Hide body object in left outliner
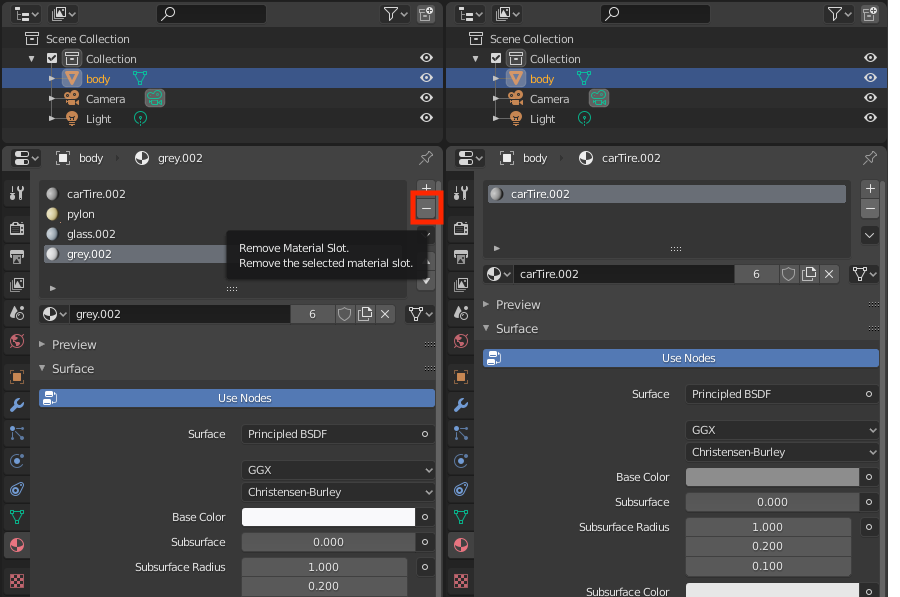The height and width of the screenshot is (597, 900). coord(427,78)
